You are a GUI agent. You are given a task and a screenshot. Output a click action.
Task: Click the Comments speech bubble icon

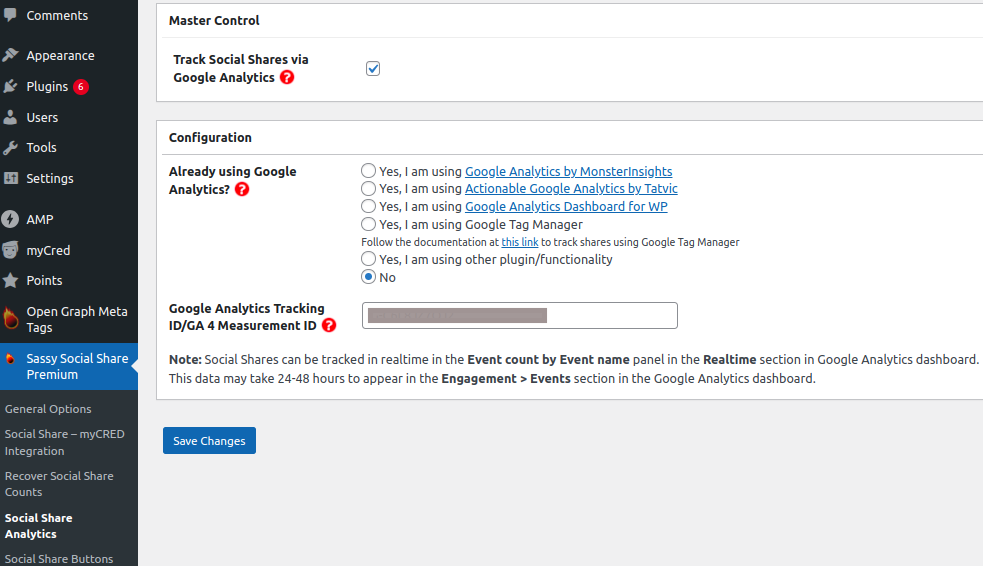[10, 15]
